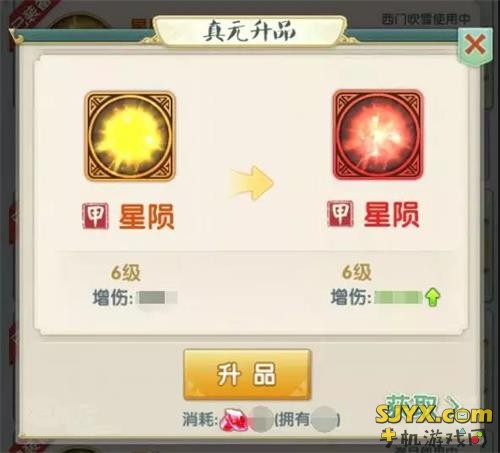Click the green 增伤 value under the red orb

(x=399, y=297)
